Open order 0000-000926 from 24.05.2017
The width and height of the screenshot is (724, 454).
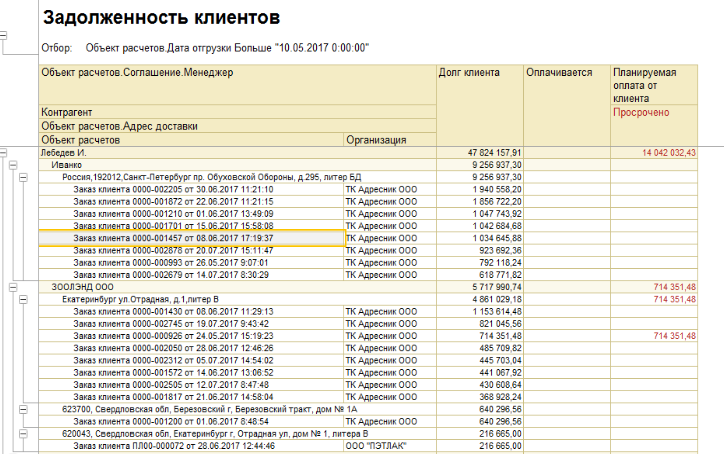tap(190, 335)
